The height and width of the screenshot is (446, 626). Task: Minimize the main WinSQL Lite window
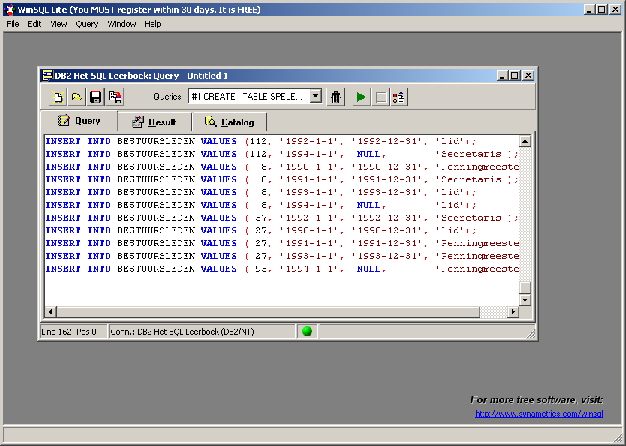click(590, 10)
